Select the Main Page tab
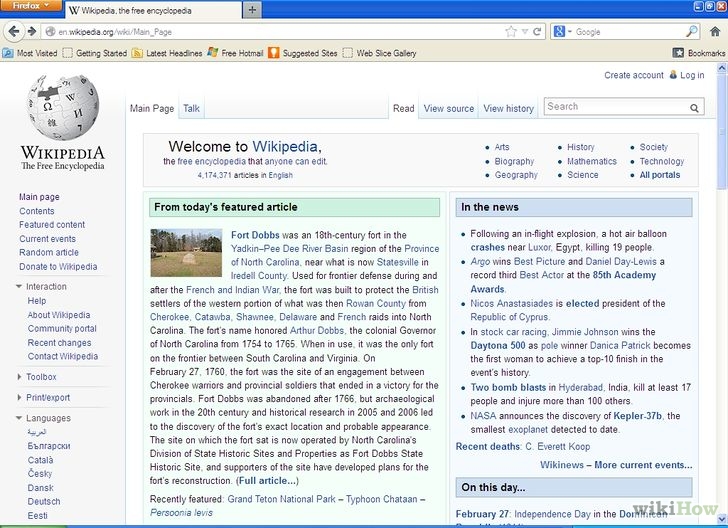The width and height of the screenshot is (728, 528). pyautogui.click(x=152, y=108)
